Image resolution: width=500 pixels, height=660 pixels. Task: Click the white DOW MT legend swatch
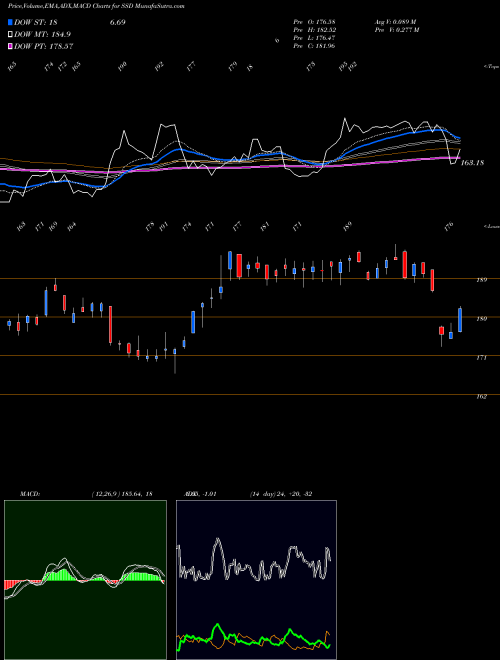11,35
